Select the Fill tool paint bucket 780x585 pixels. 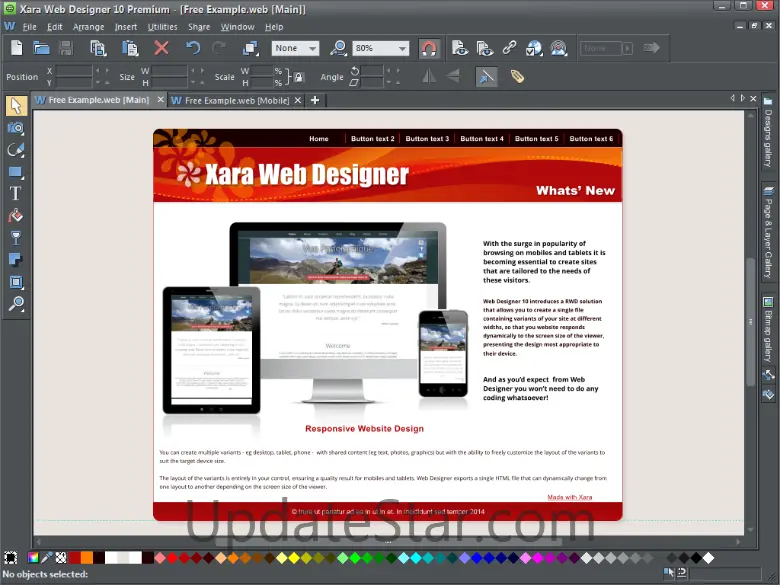[15, 216]
